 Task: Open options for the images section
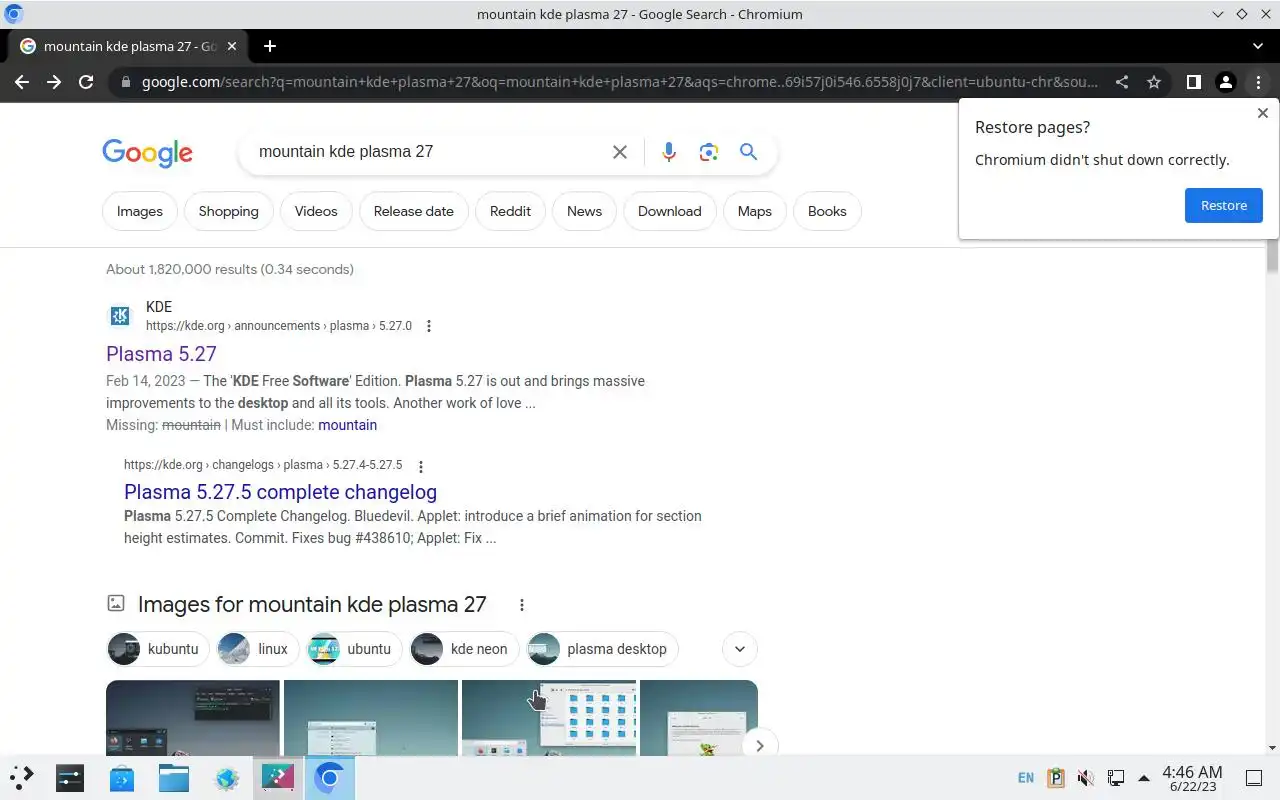(x=521, y=605)
